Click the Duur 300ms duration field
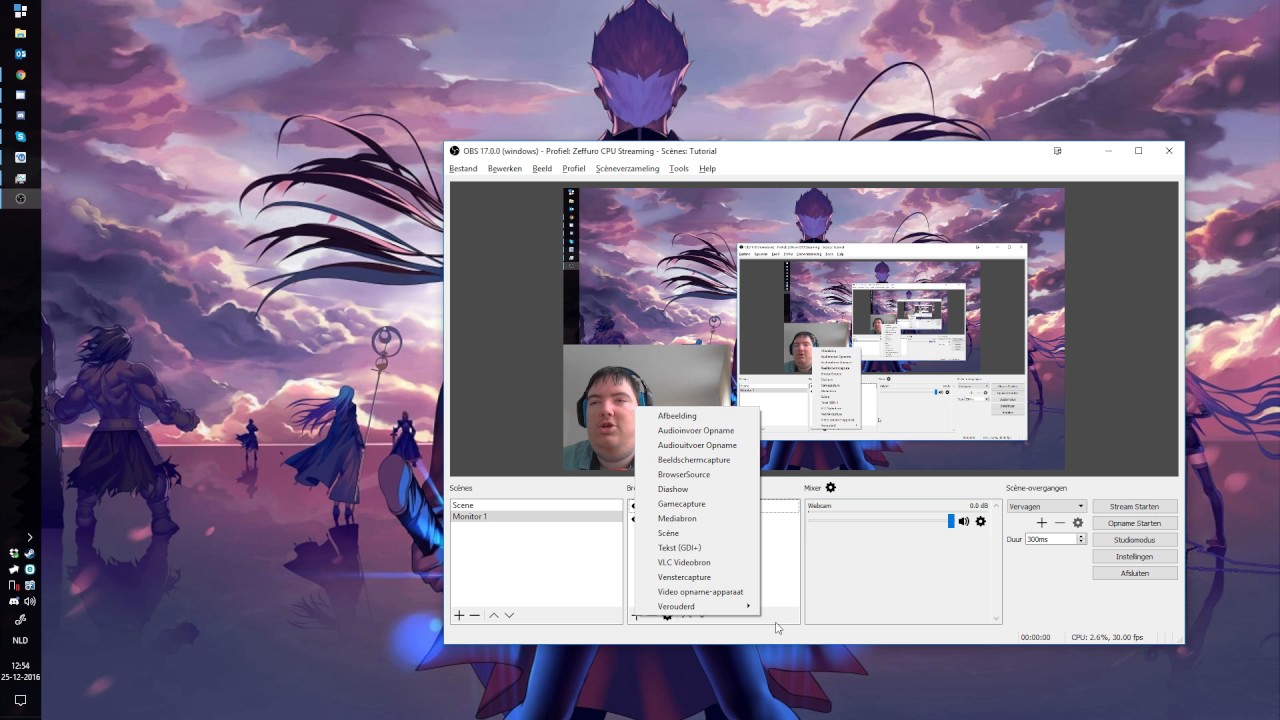The height and width of the screenshot is (720, 1280). click(x=1050, y=539)
